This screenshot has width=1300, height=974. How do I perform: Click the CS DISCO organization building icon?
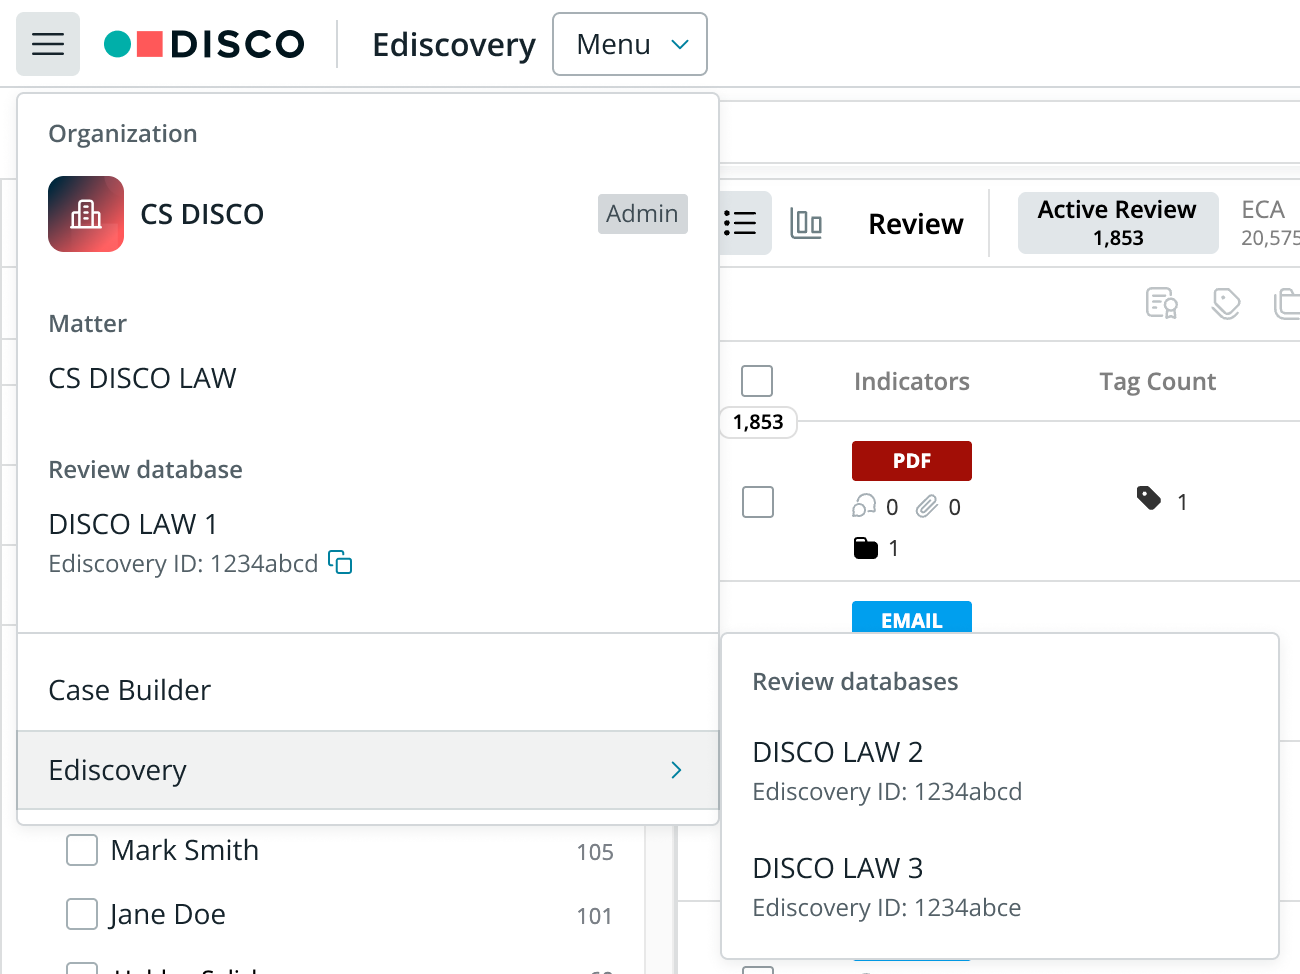tap(86, 214)
